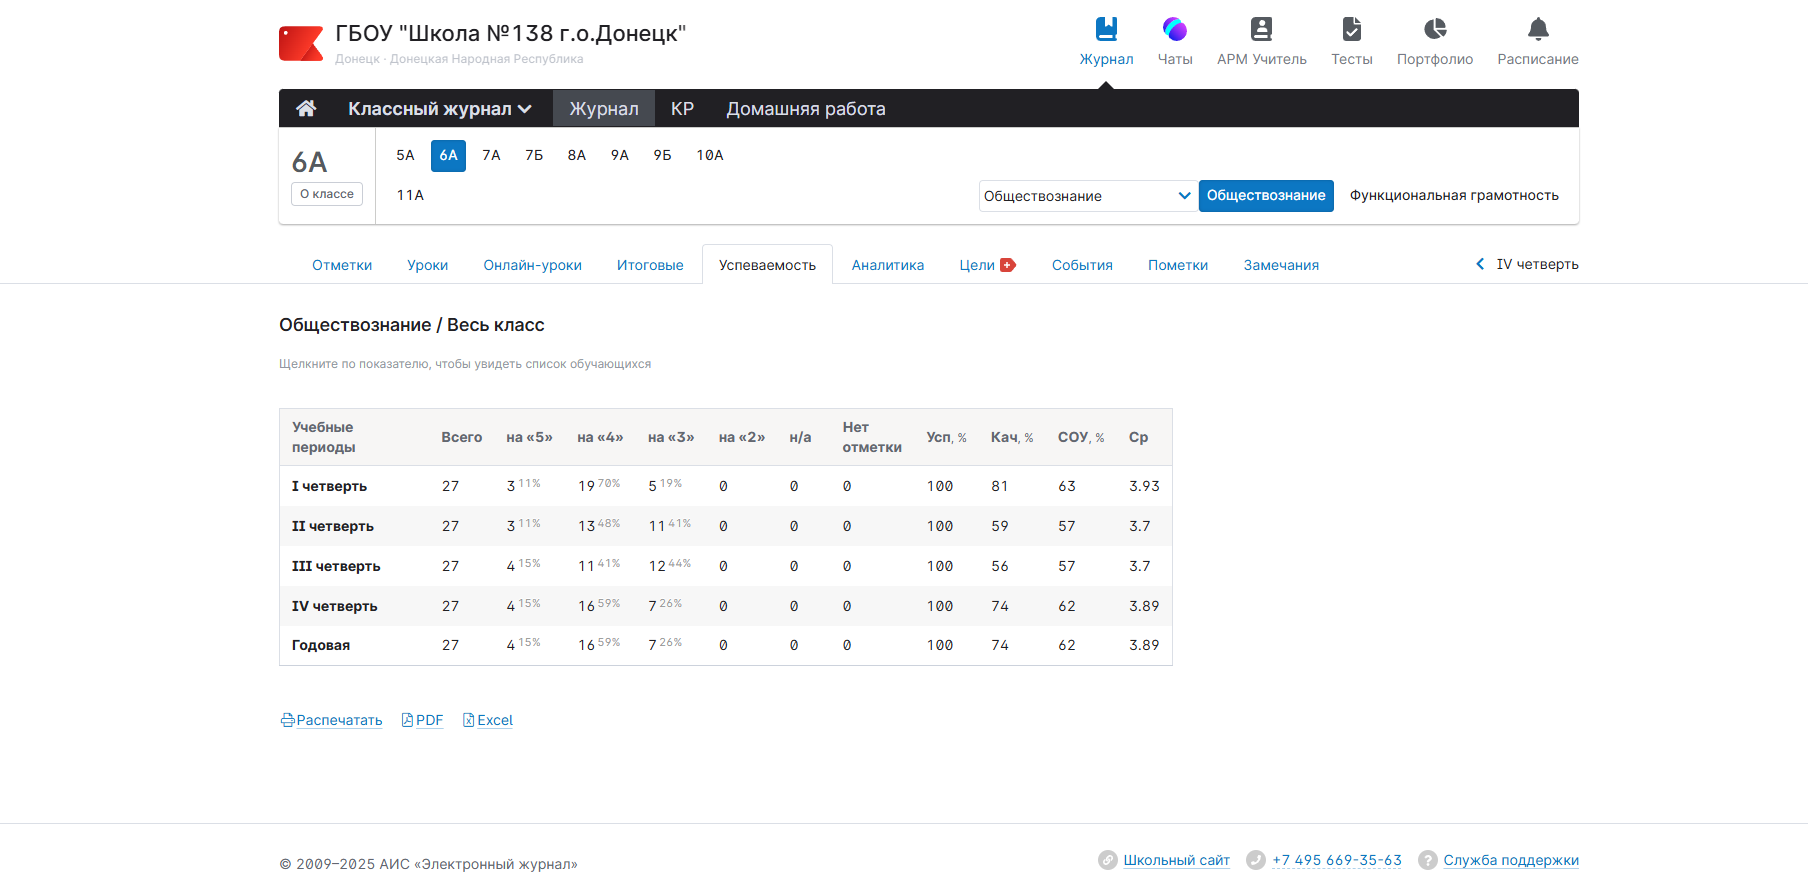Open the Домашняя работа tab
Viewport: 1808px width, 892px height.
pos(806,108)
